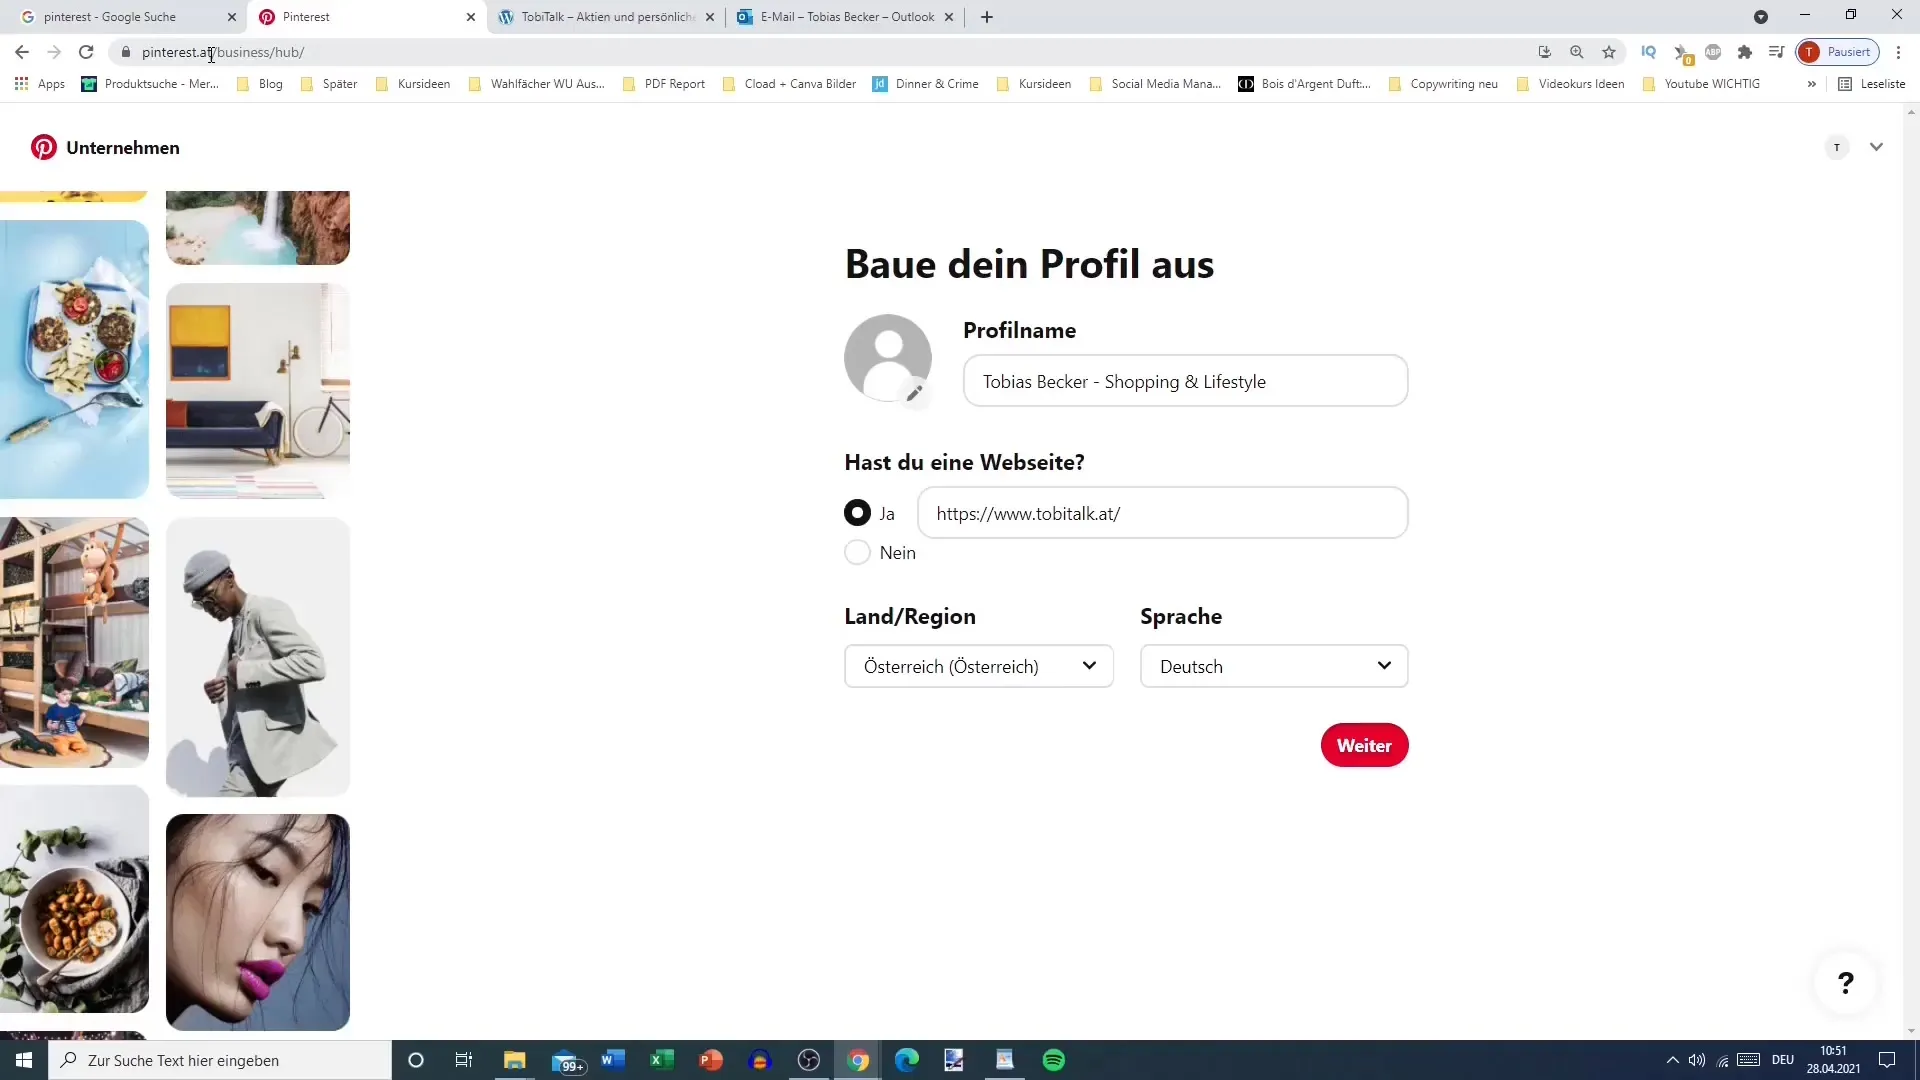1920x1080 pixels.
Task: Open the browser tab for TobiTalk
Action: point(607,16)
